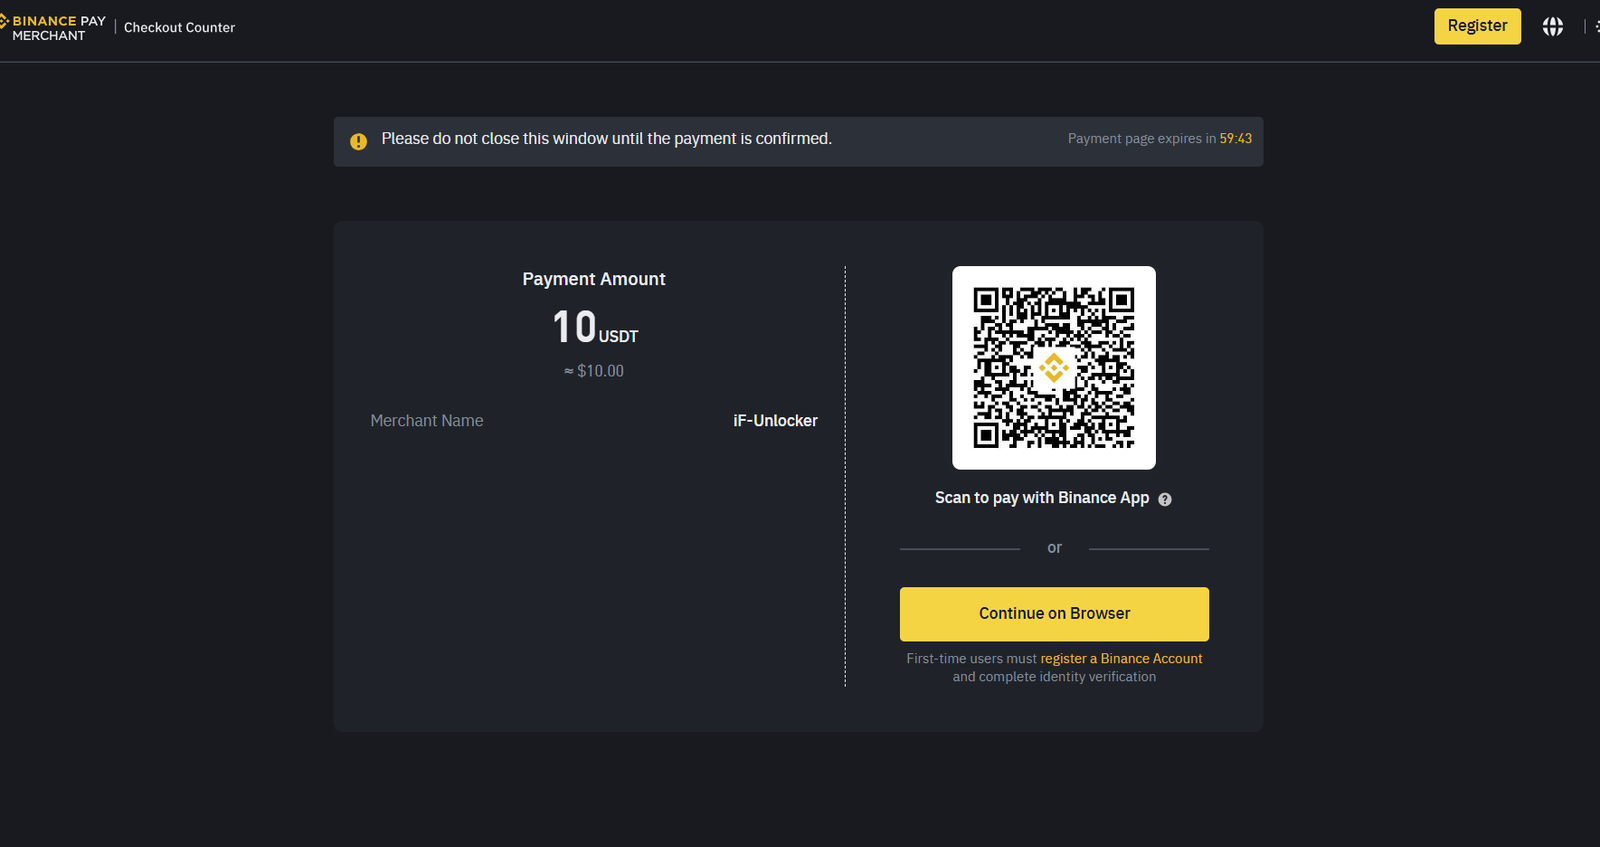Click the Register button
1600x847 pixels.
point(1477,26)
